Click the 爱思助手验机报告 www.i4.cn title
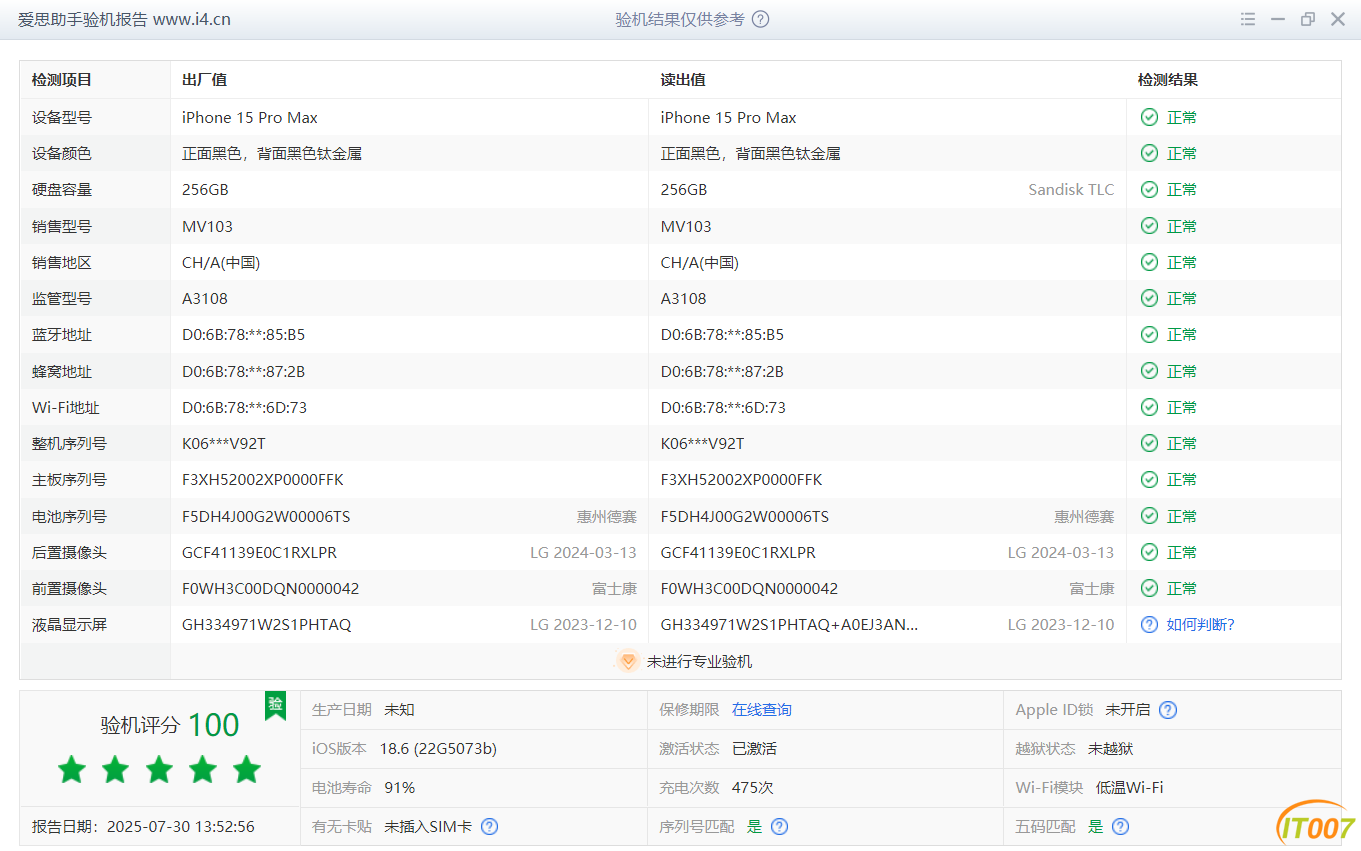The image size is (1361, 851). point(124,19)
